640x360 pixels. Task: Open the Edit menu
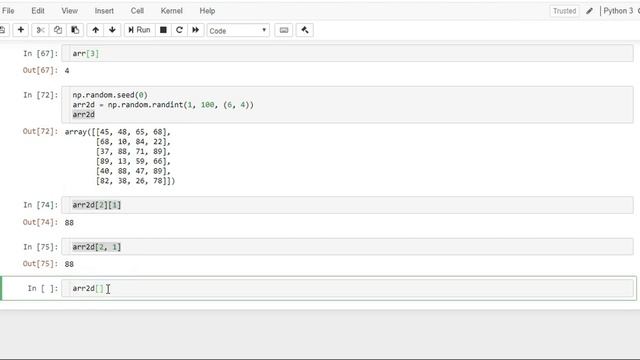point(38,11)
